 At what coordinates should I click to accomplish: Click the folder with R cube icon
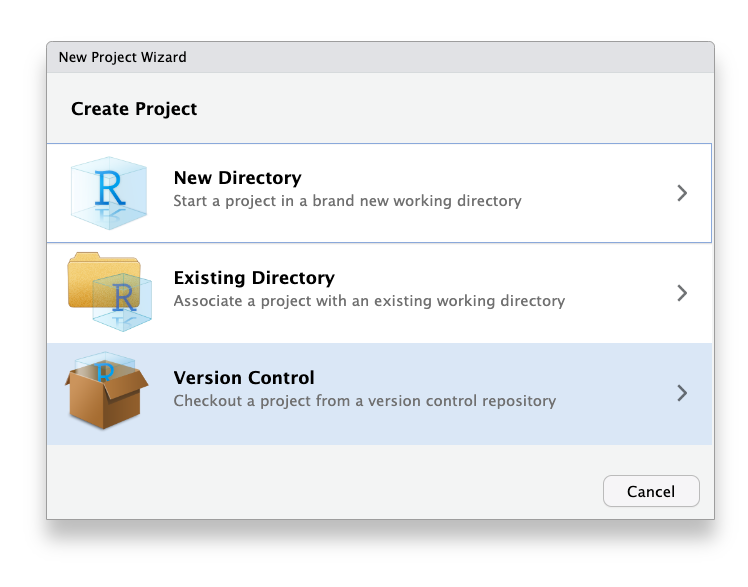pyautogui.click(x=109, y=291)
